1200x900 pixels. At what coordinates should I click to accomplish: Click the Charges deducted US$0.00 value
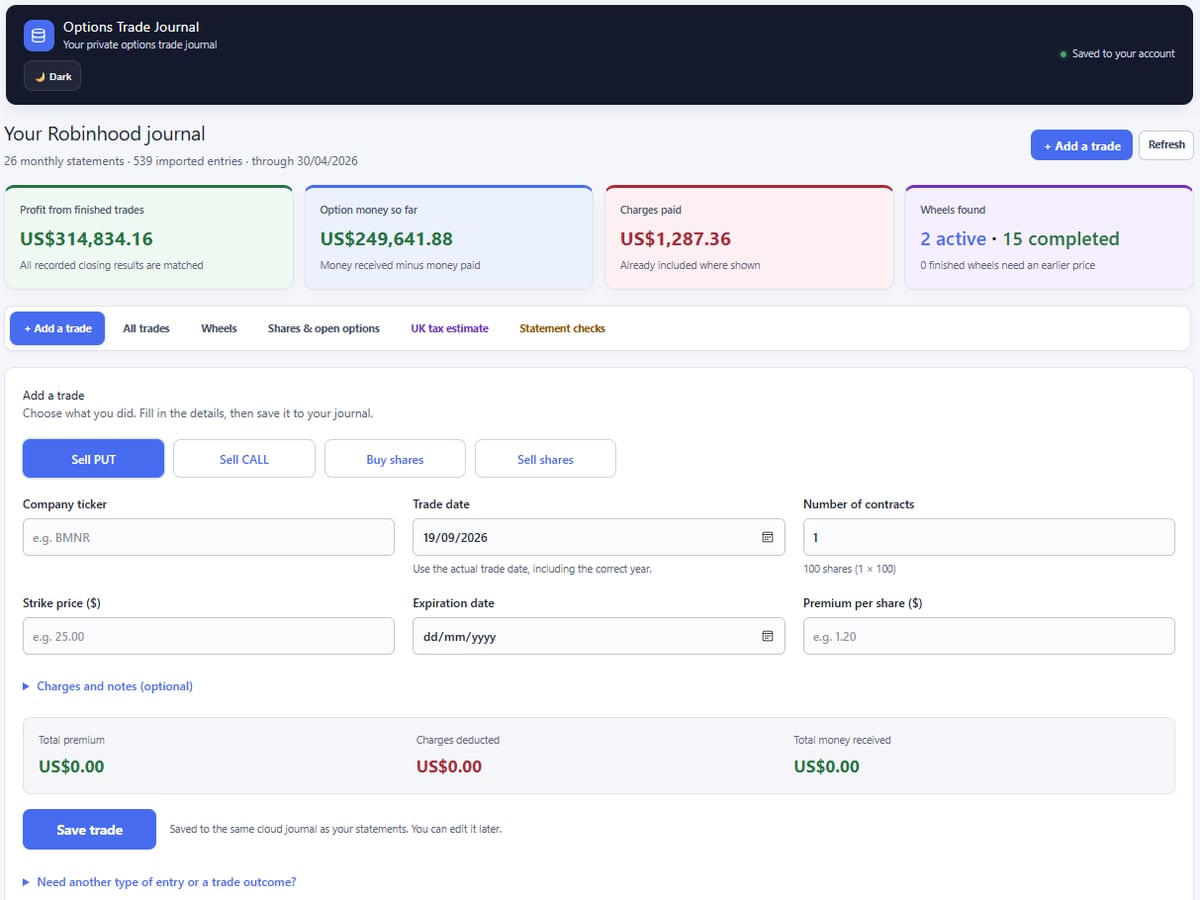pos(449,767)
